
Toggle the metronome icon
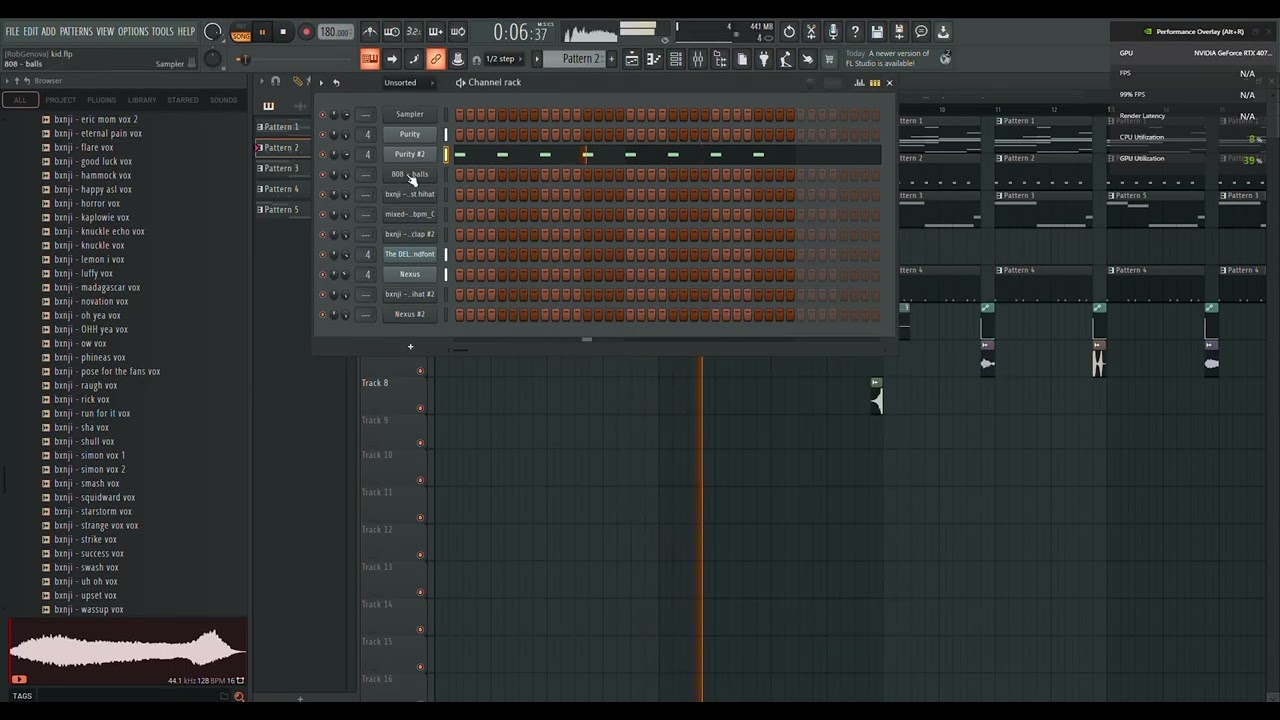(370, 32)
